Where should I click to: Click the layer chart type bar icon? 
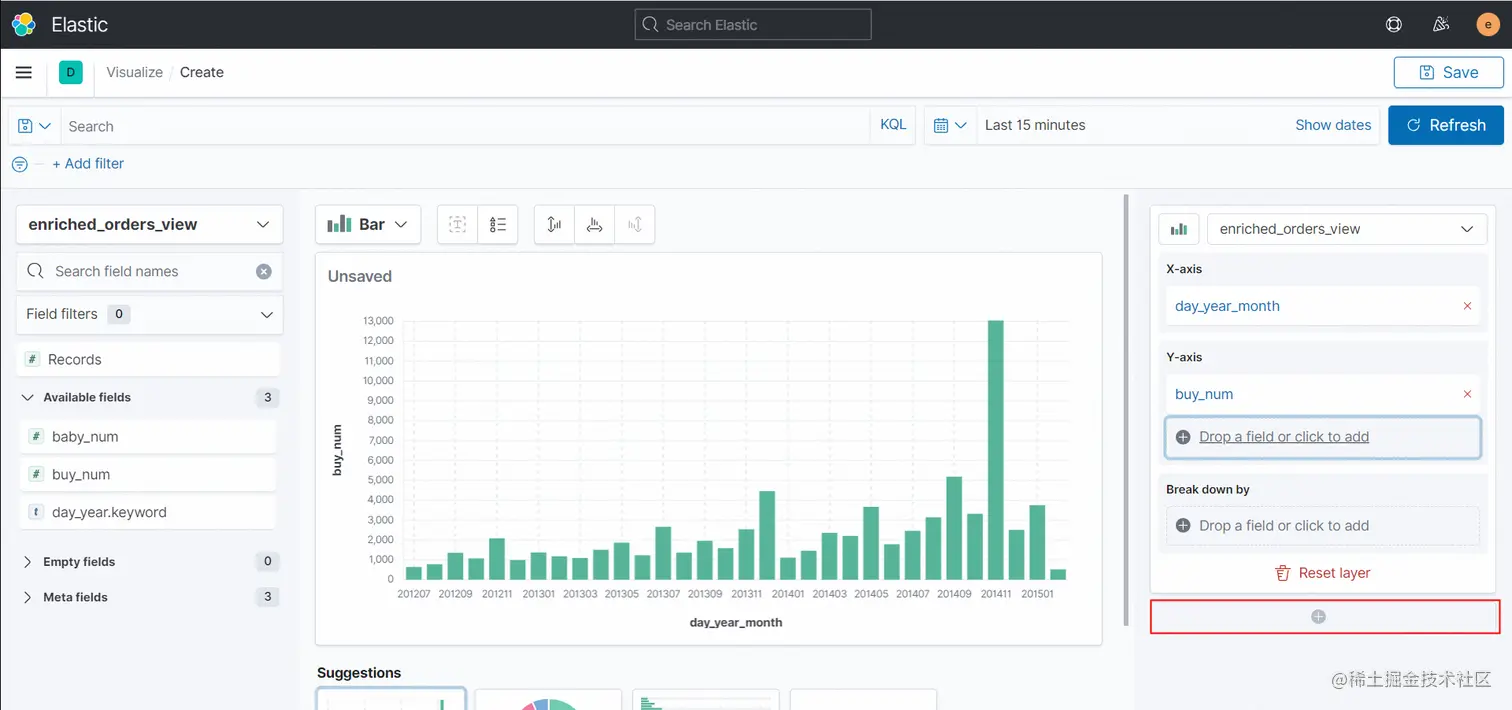(1179, 229)
